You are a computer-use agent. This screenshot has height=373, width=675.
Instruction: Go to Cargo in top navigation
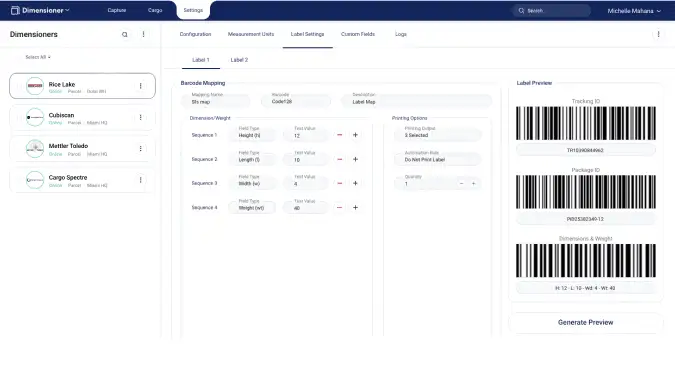tap(155, 10)
